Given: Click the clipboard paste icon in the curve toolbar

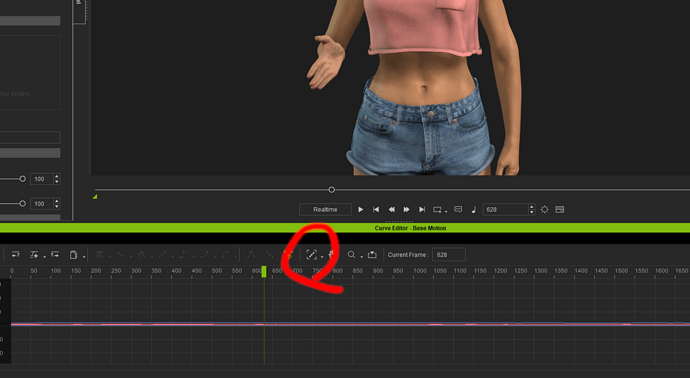Looking at the screenshot, I should click(x=73, y=254).
